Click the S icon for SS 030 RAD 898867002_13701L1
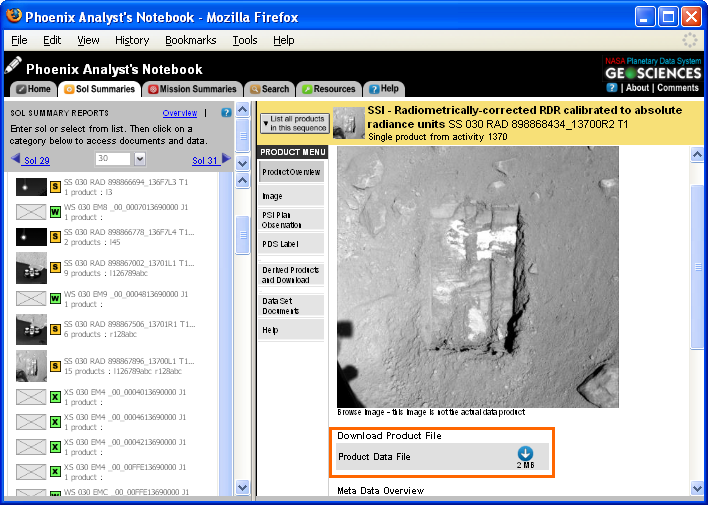Image resolution: width=708 pixels, height=505 pixels. pos(55,267)
